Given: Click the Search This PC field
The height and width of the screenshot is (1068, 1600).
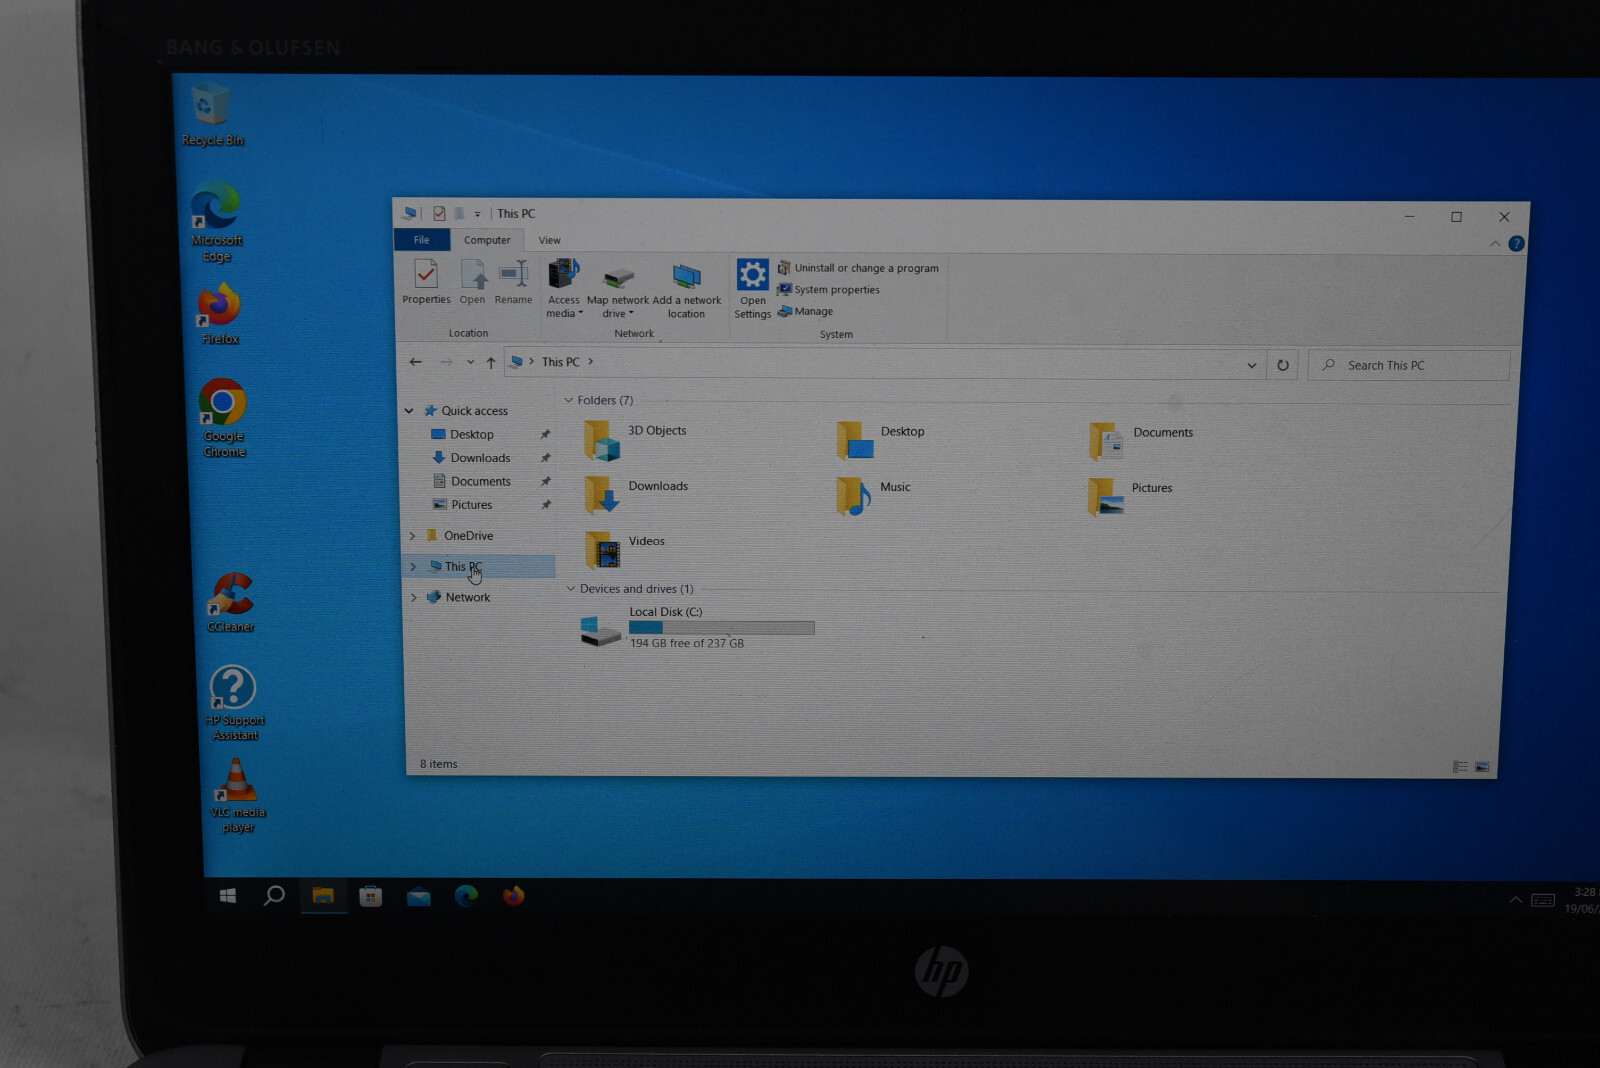Looking at the screenshot, I should tap(1409, 365).
